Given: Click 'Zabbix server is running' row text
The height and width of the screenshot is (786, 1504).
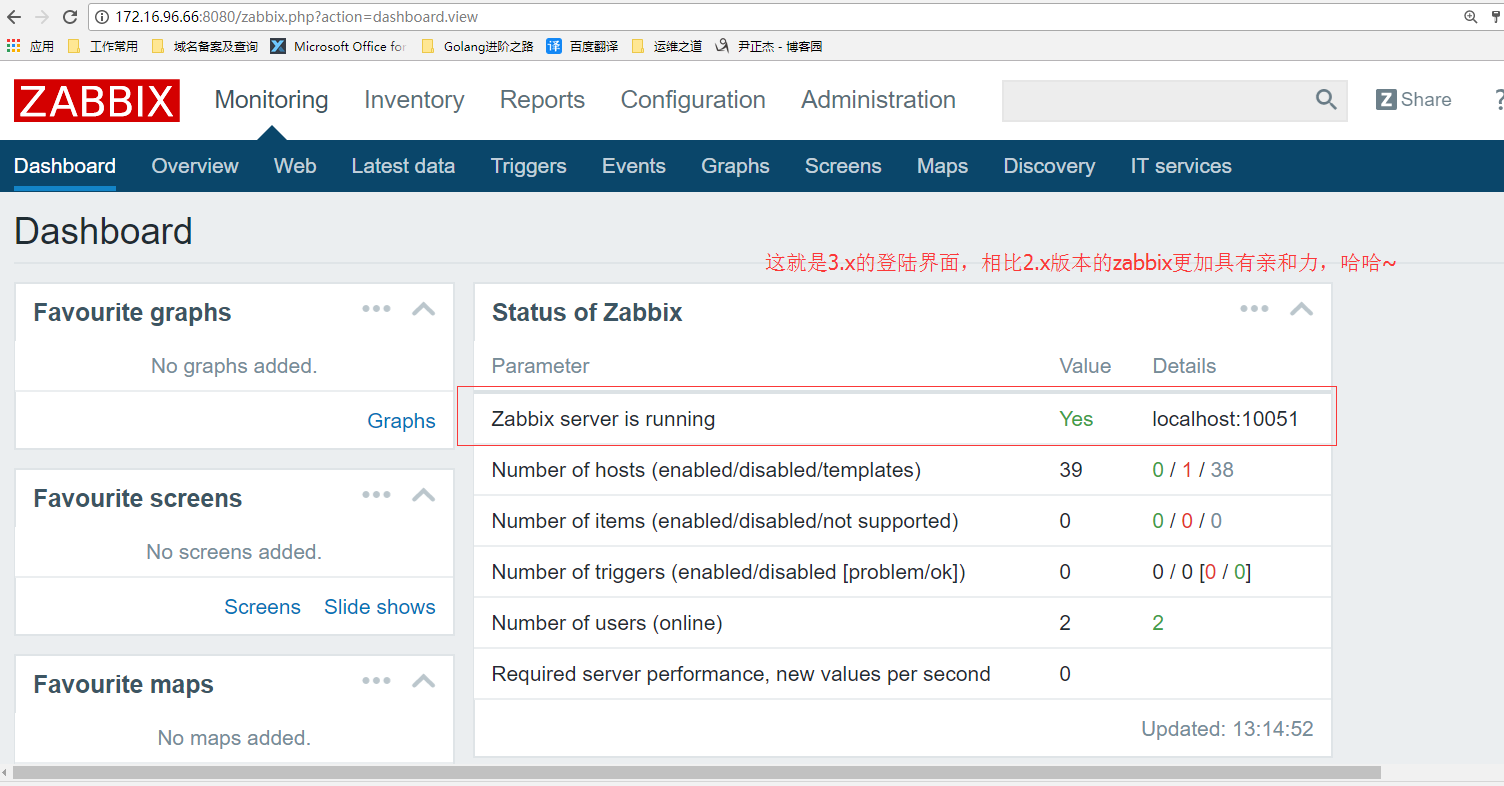Looking at the screenshot, I should click(603, 419).
